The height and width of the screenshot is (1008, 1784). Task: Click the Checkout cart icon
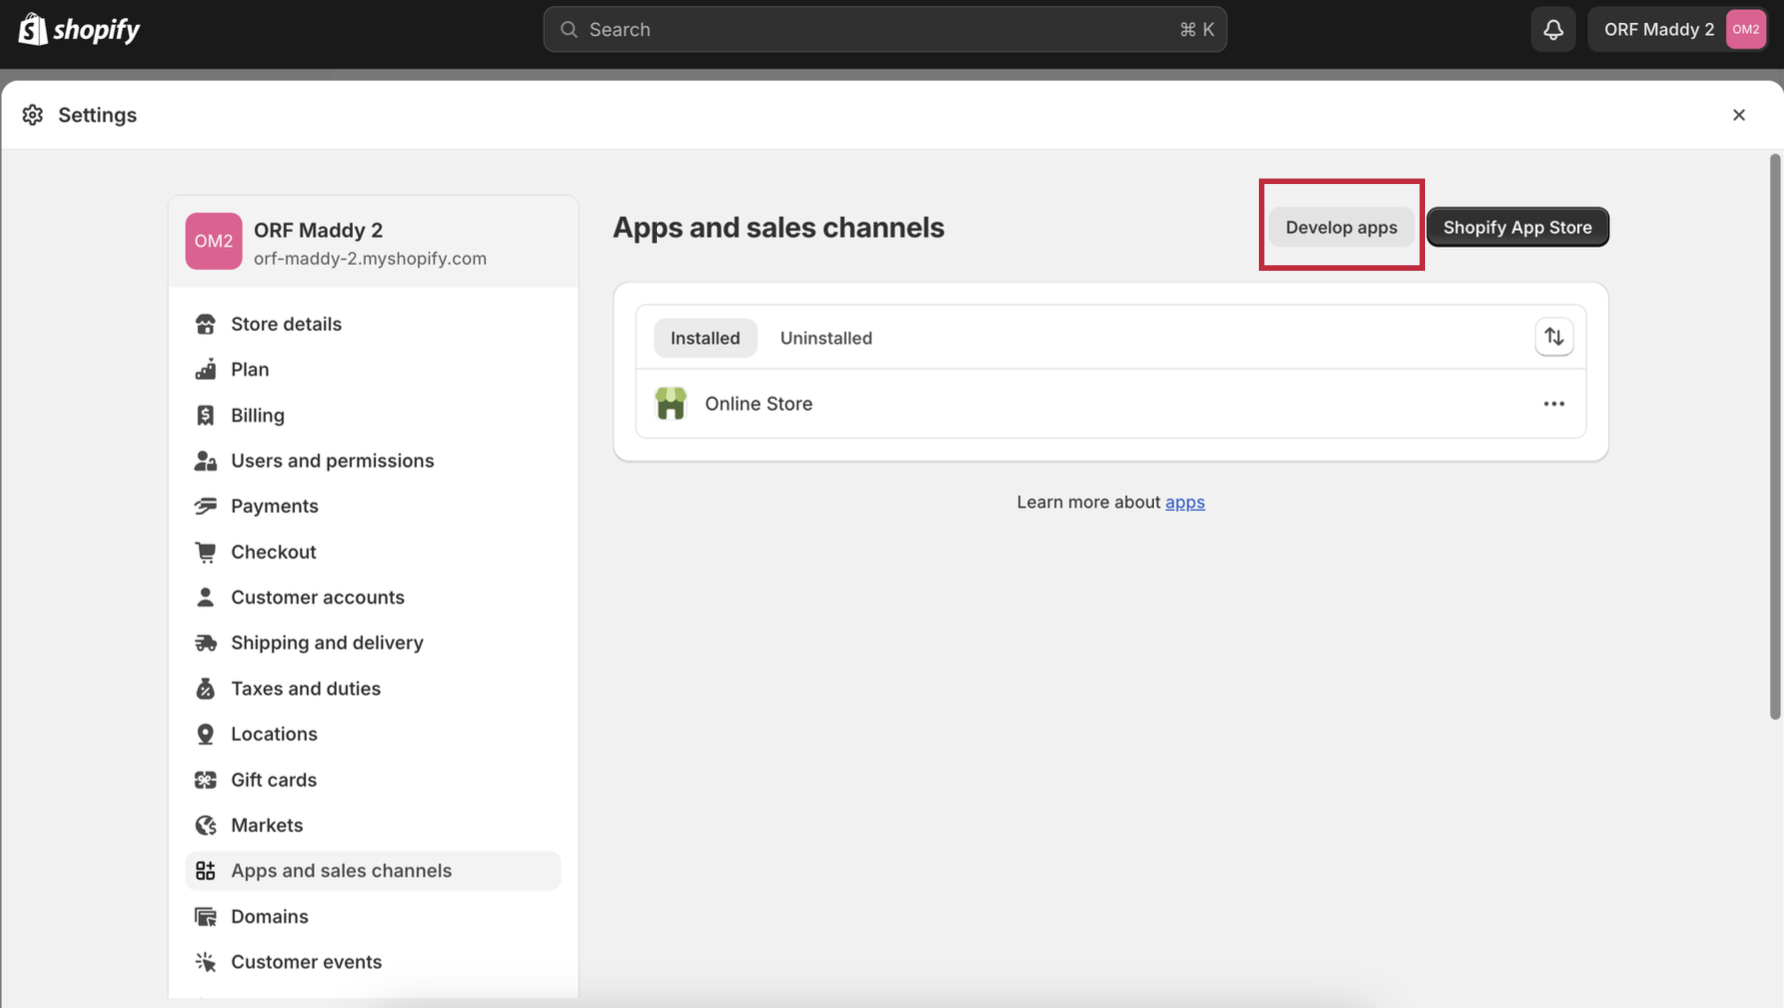point(205,552)
